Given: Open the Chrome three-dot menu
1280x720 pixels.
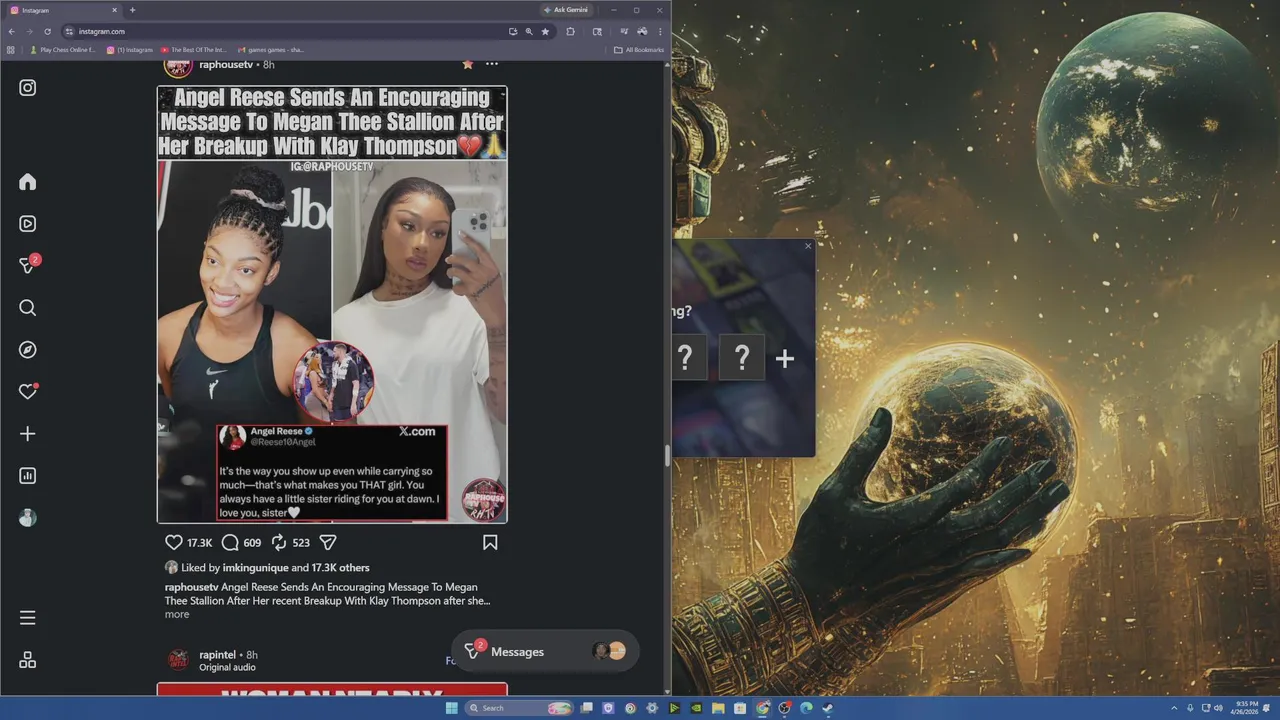Looking at the screenshot, I should 660,31.
